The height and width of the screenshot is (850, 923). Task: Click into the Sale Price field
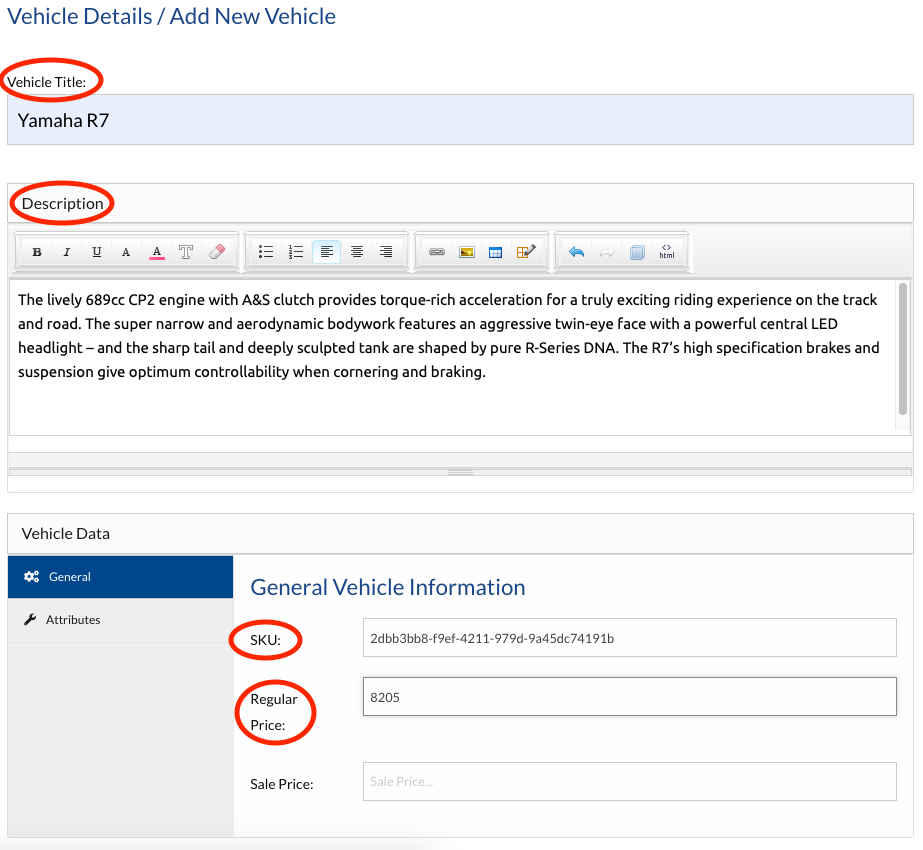(629, 782)
